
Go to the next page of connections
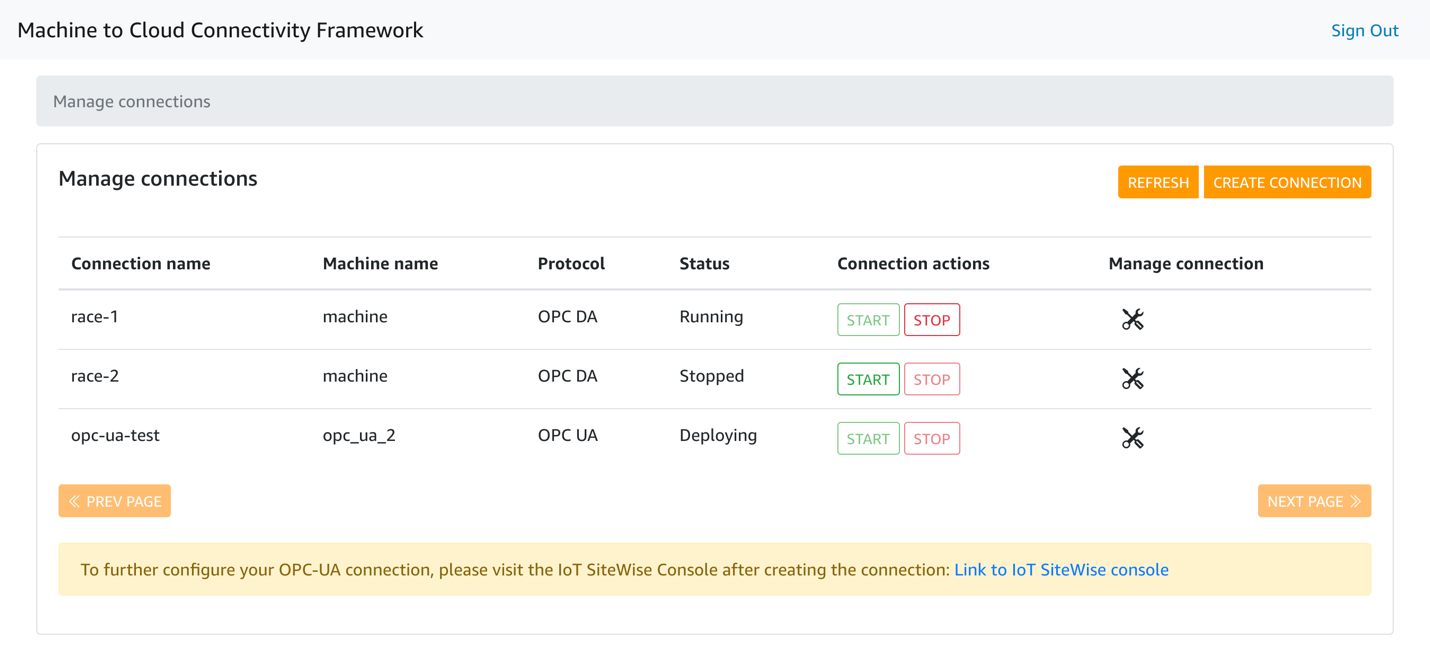(x=1314, y=500)
